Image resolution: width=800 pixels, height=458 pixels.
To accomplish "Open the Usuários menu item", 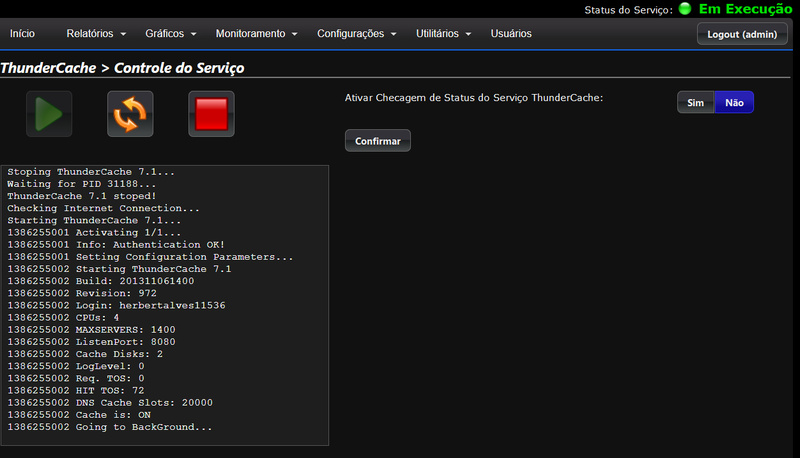I will 511,33.
